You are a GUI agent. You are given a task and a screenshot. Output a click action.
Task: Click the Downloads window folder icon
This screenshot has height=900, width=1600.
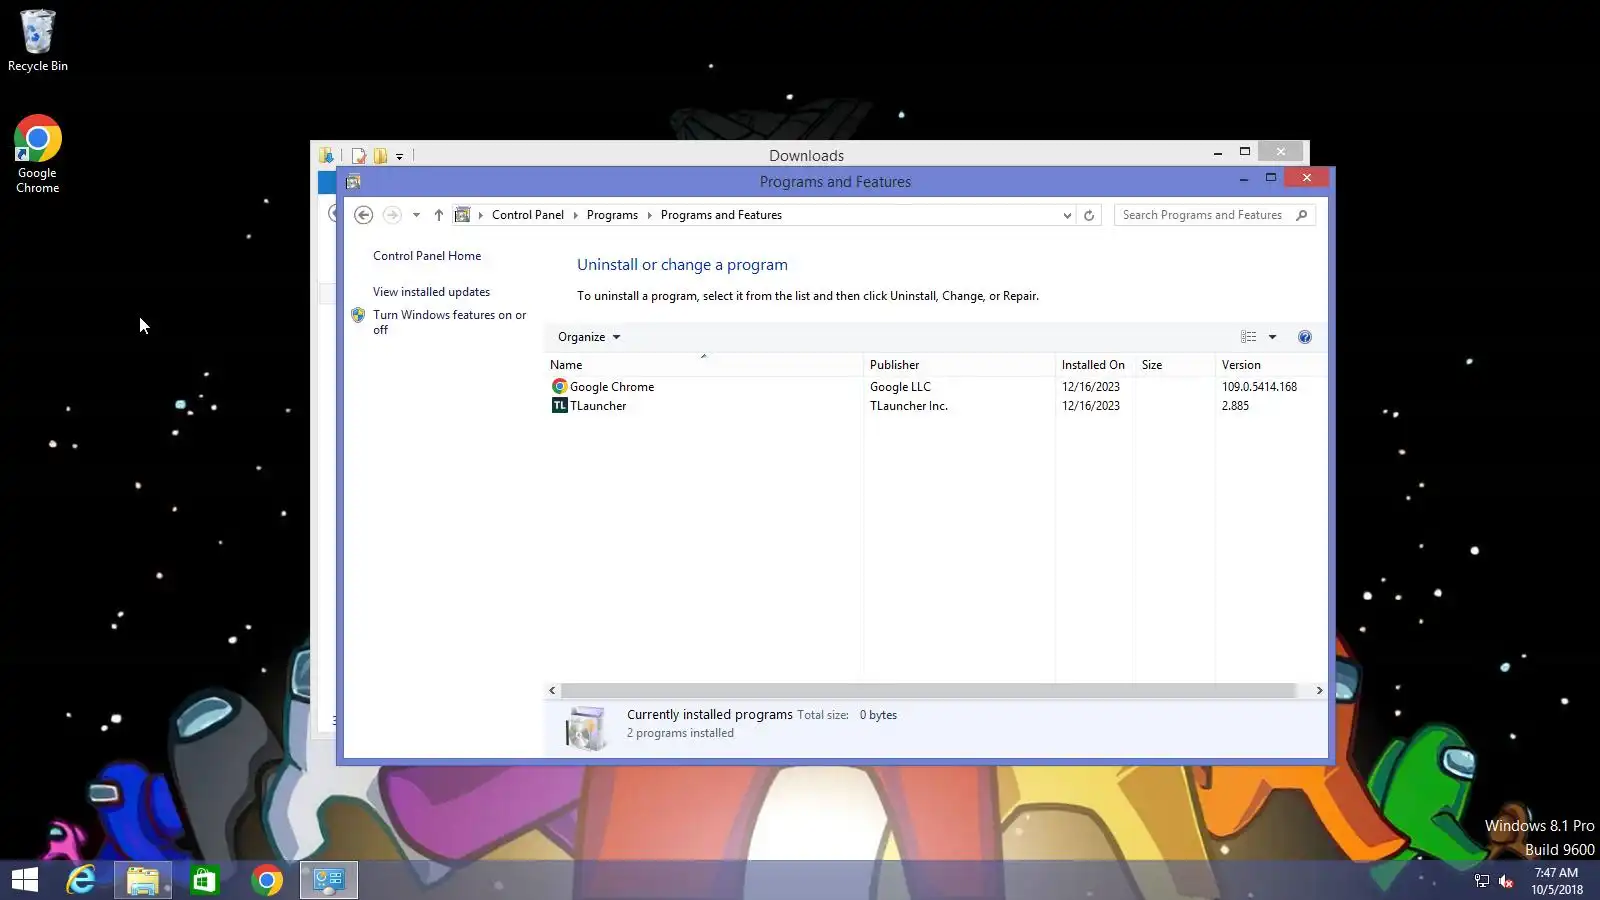326,155
